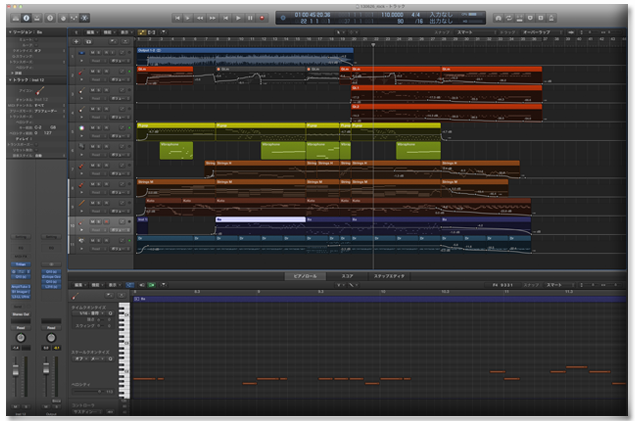635x421 pixels.
Task: Click the Setting button on left channel strip
Action: pyautogui.click(x=21, y=237)
